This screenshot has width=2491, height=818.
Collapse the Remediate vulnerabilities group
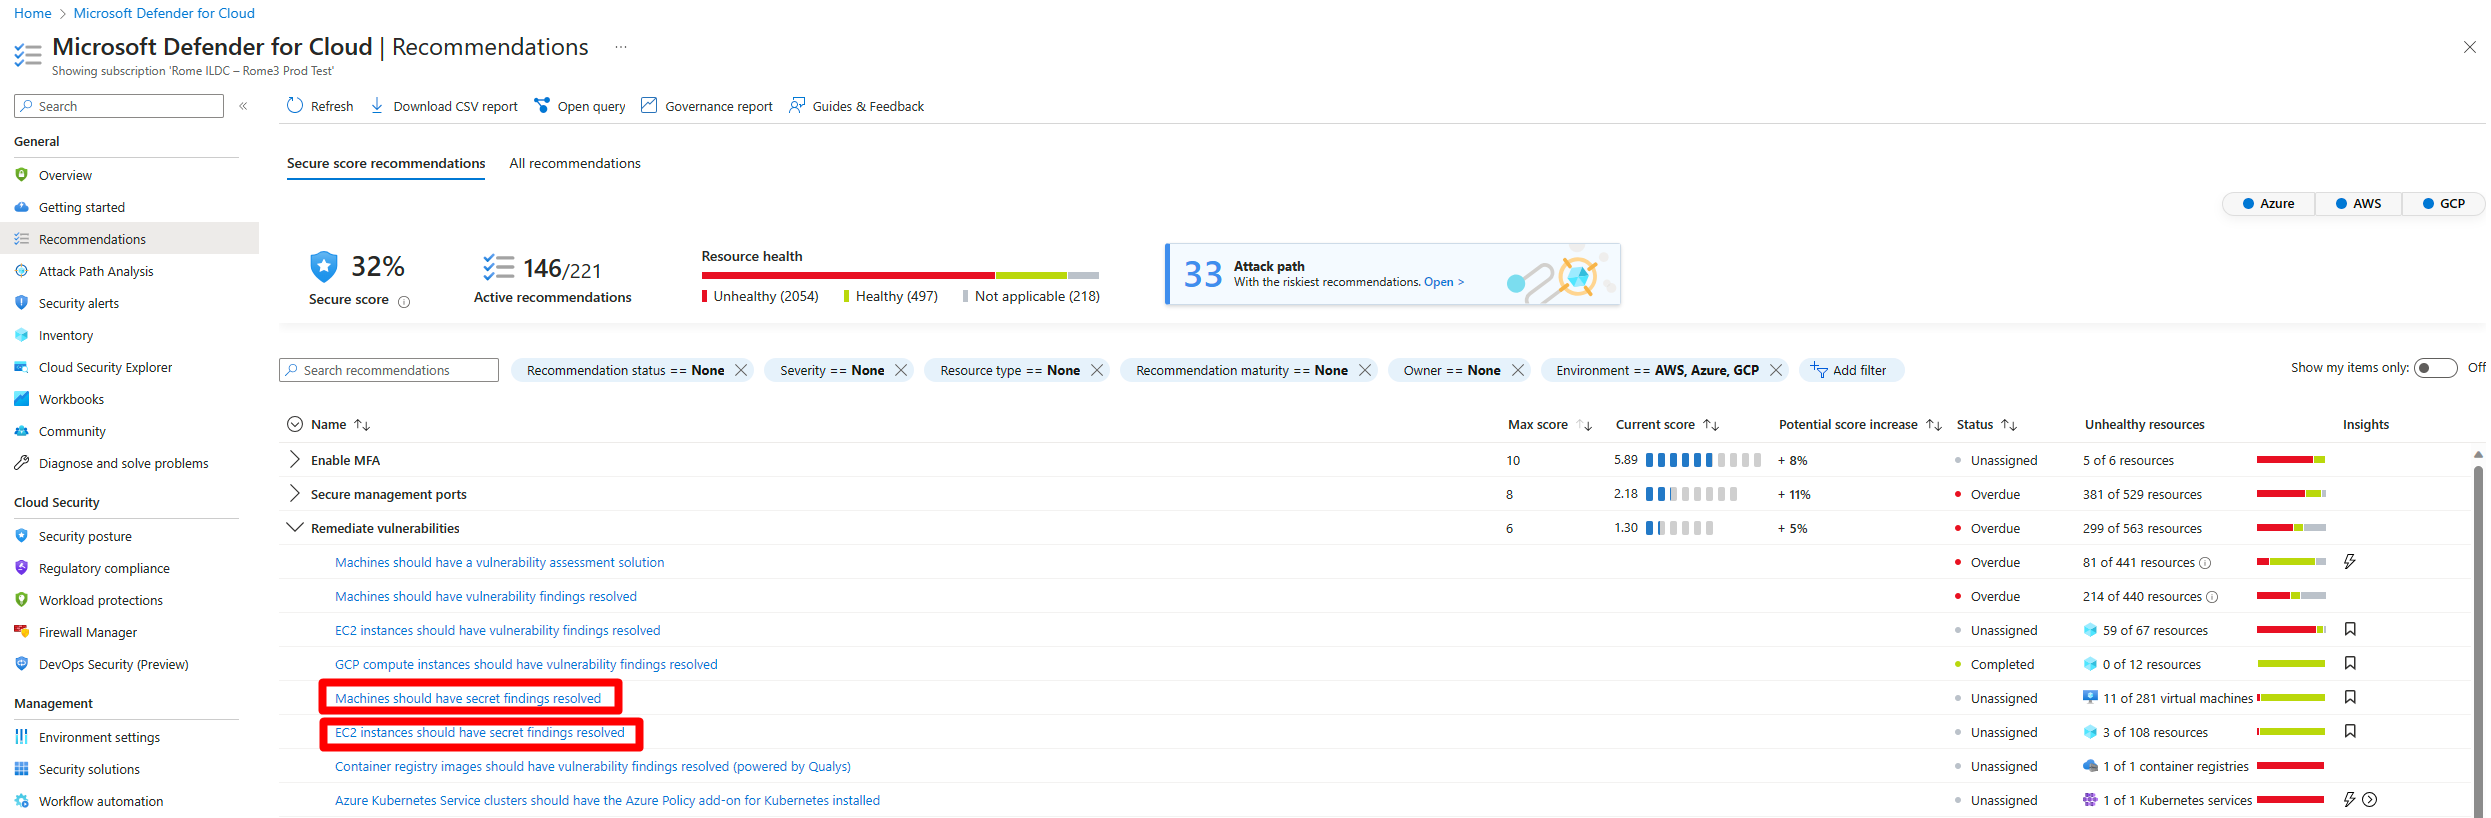[x=294, y=528]
